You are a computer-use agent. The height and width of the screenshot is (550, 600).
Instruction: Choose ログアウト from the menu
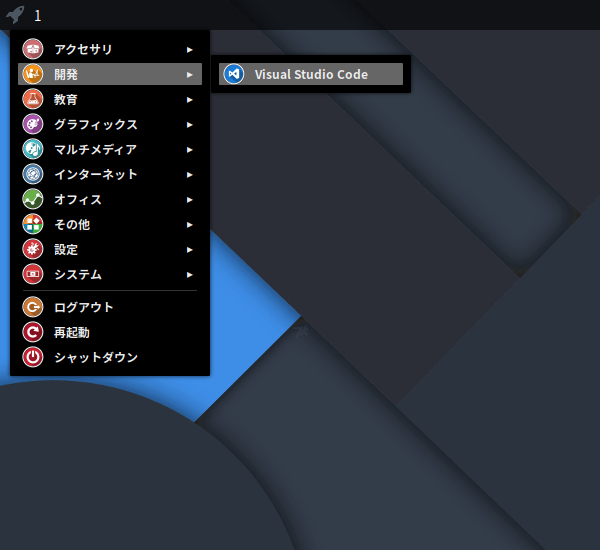[110, 307]
